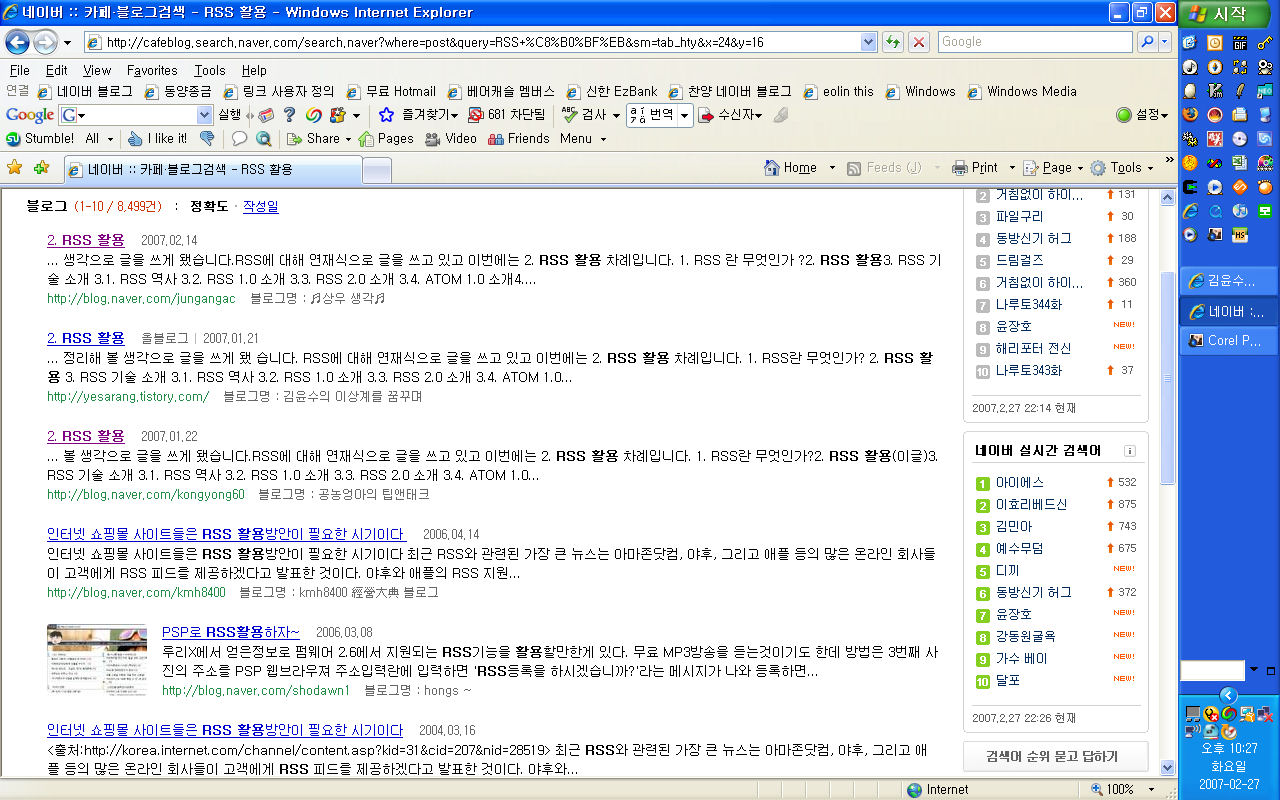Open the StumbleUpon All topics dropdown
This screenshot has width=1280, height=800.
click(x=99, y=139)
